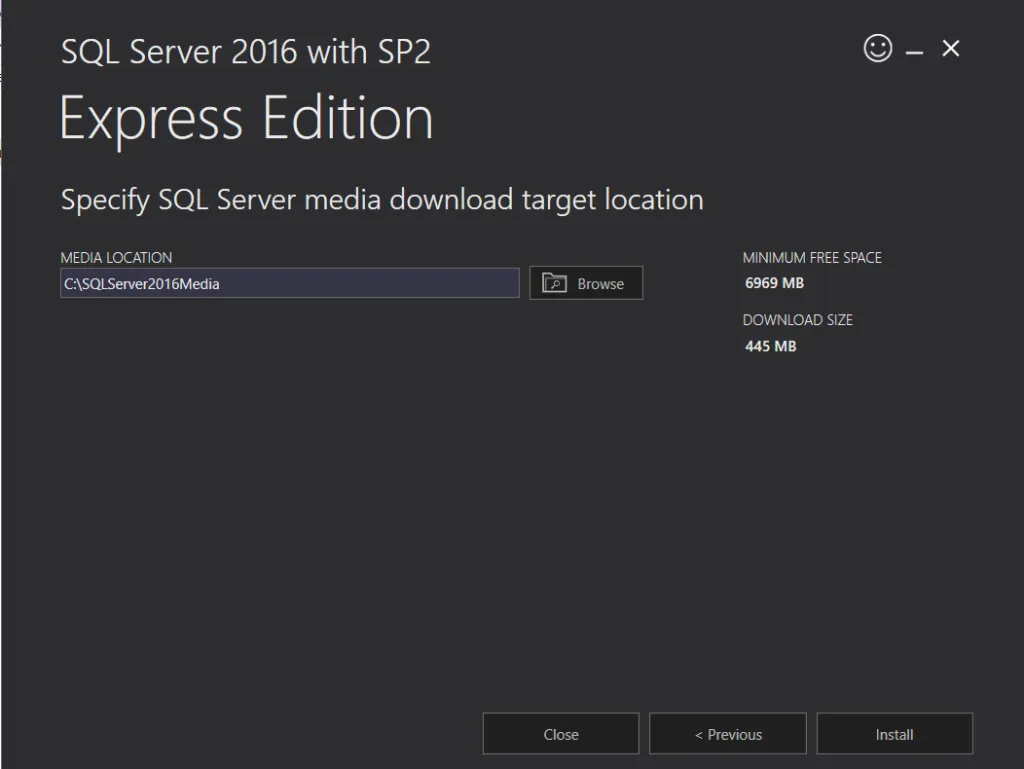Screen dimensions: 1024x769
Task: Click the MINIMUM FREE SPACE label
Action: [811, 257]
